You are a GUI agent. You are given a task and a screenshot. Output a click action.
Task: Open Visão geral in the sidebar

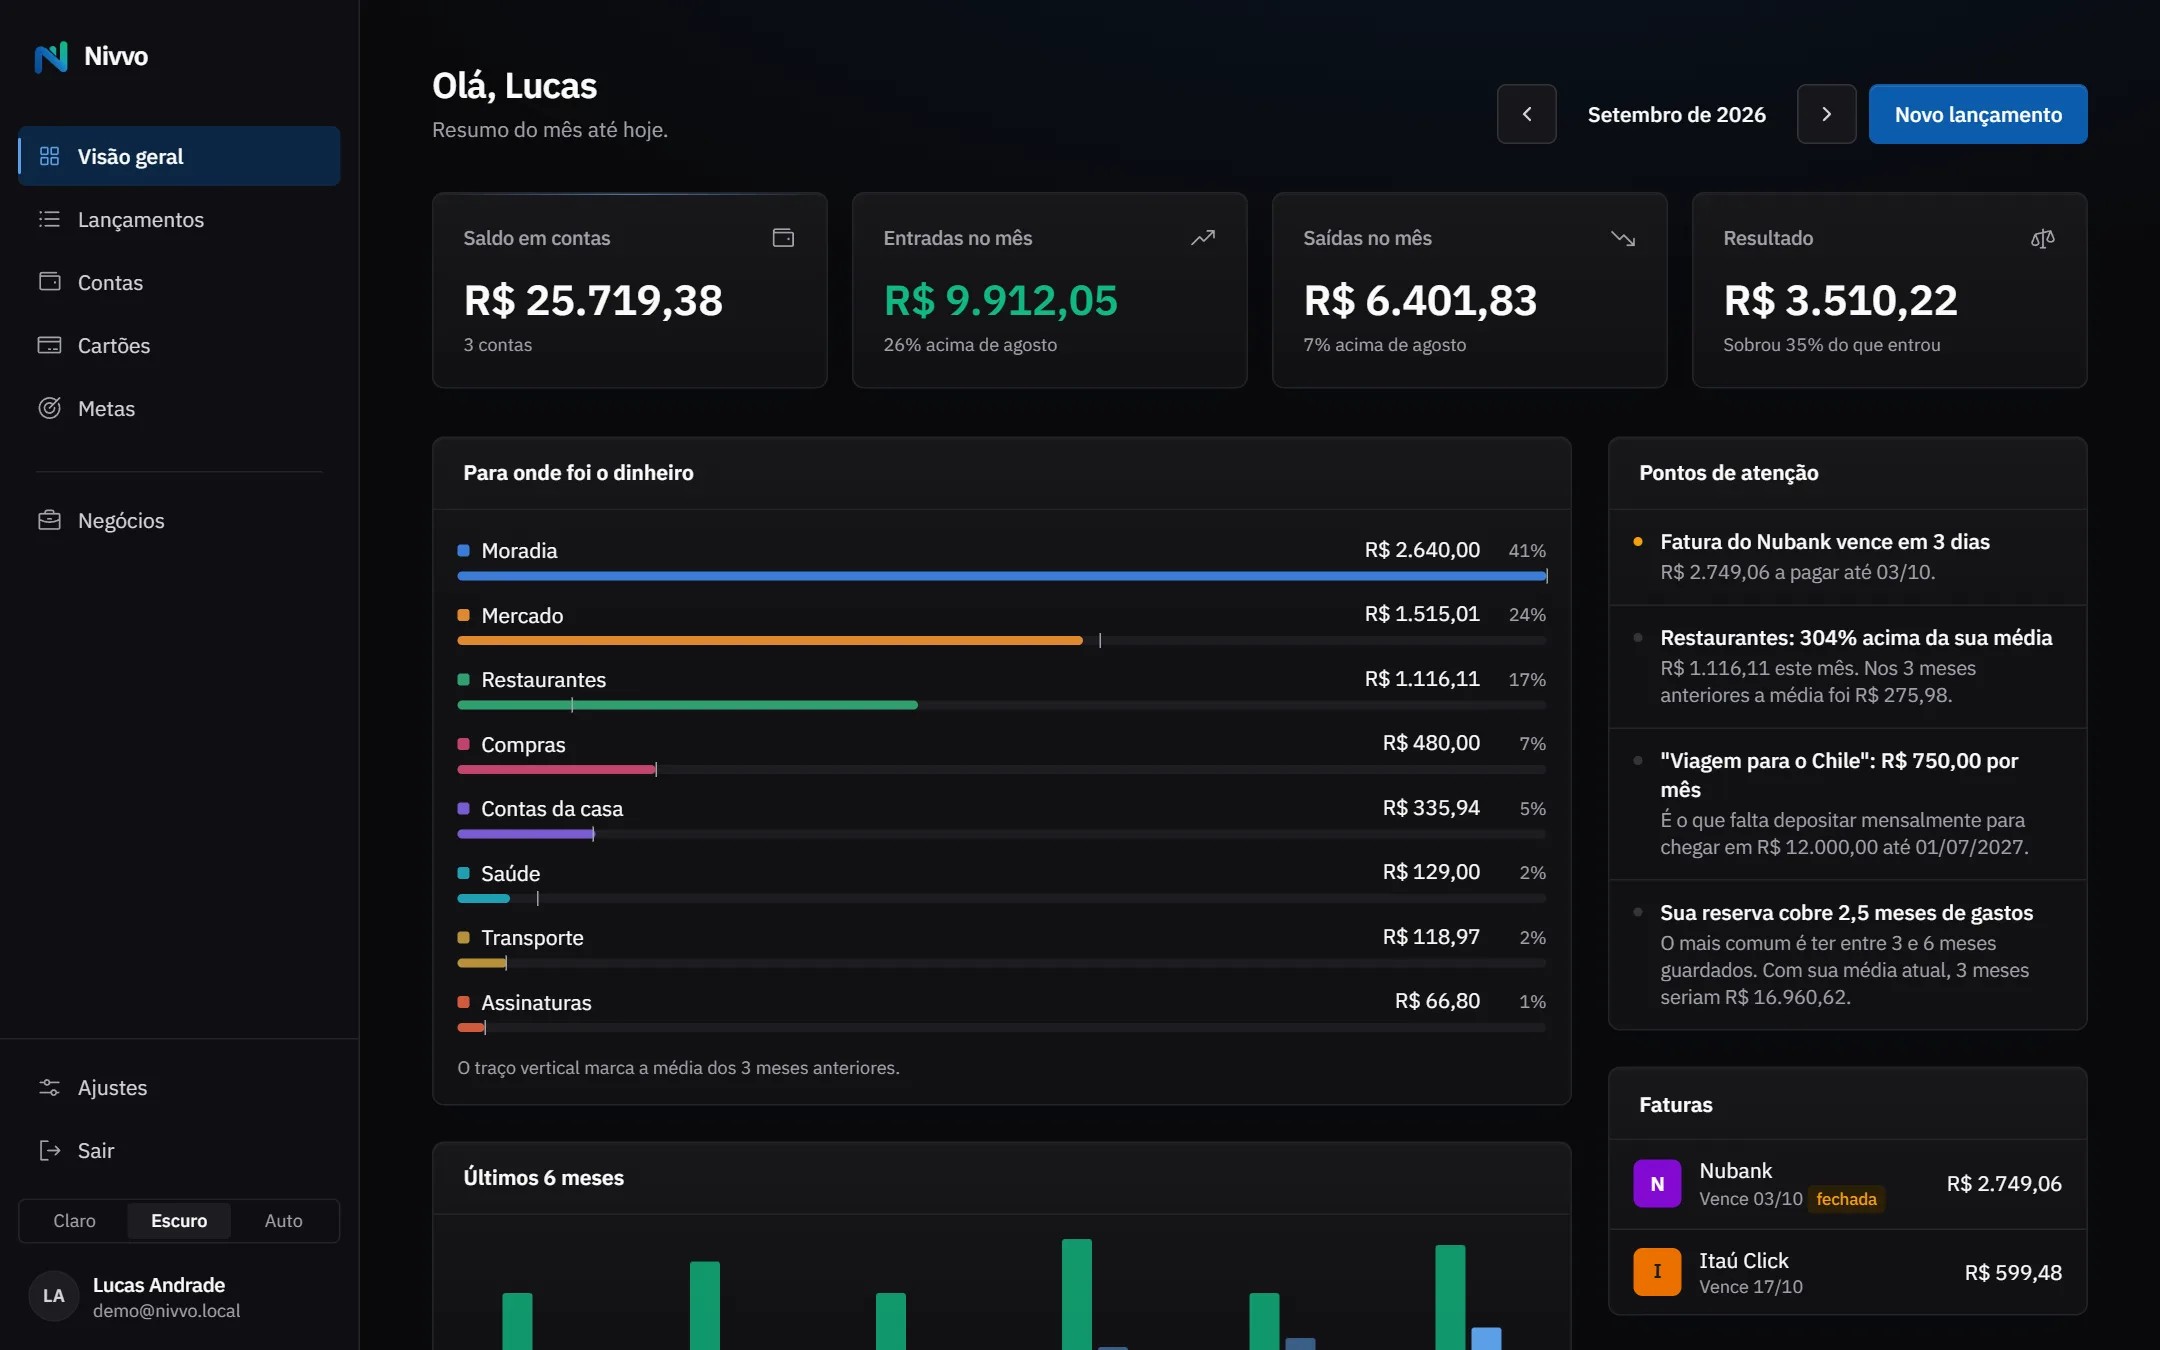coord(179,156)
